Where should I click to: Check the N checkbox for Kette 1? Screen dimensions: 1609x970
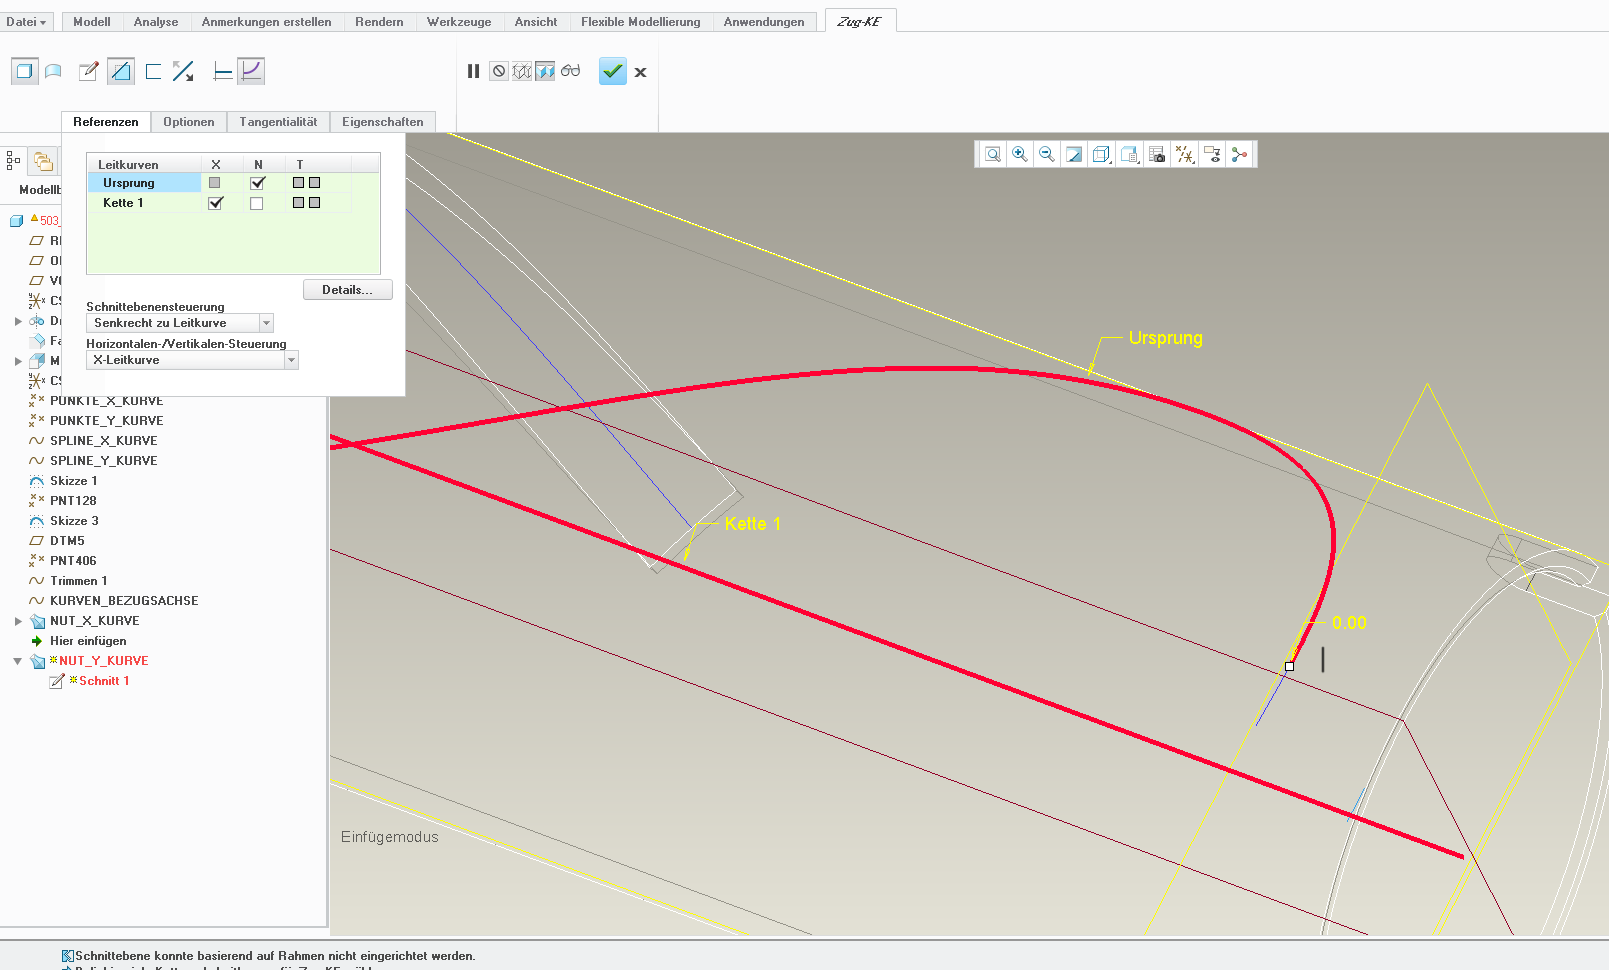point(256,203)
